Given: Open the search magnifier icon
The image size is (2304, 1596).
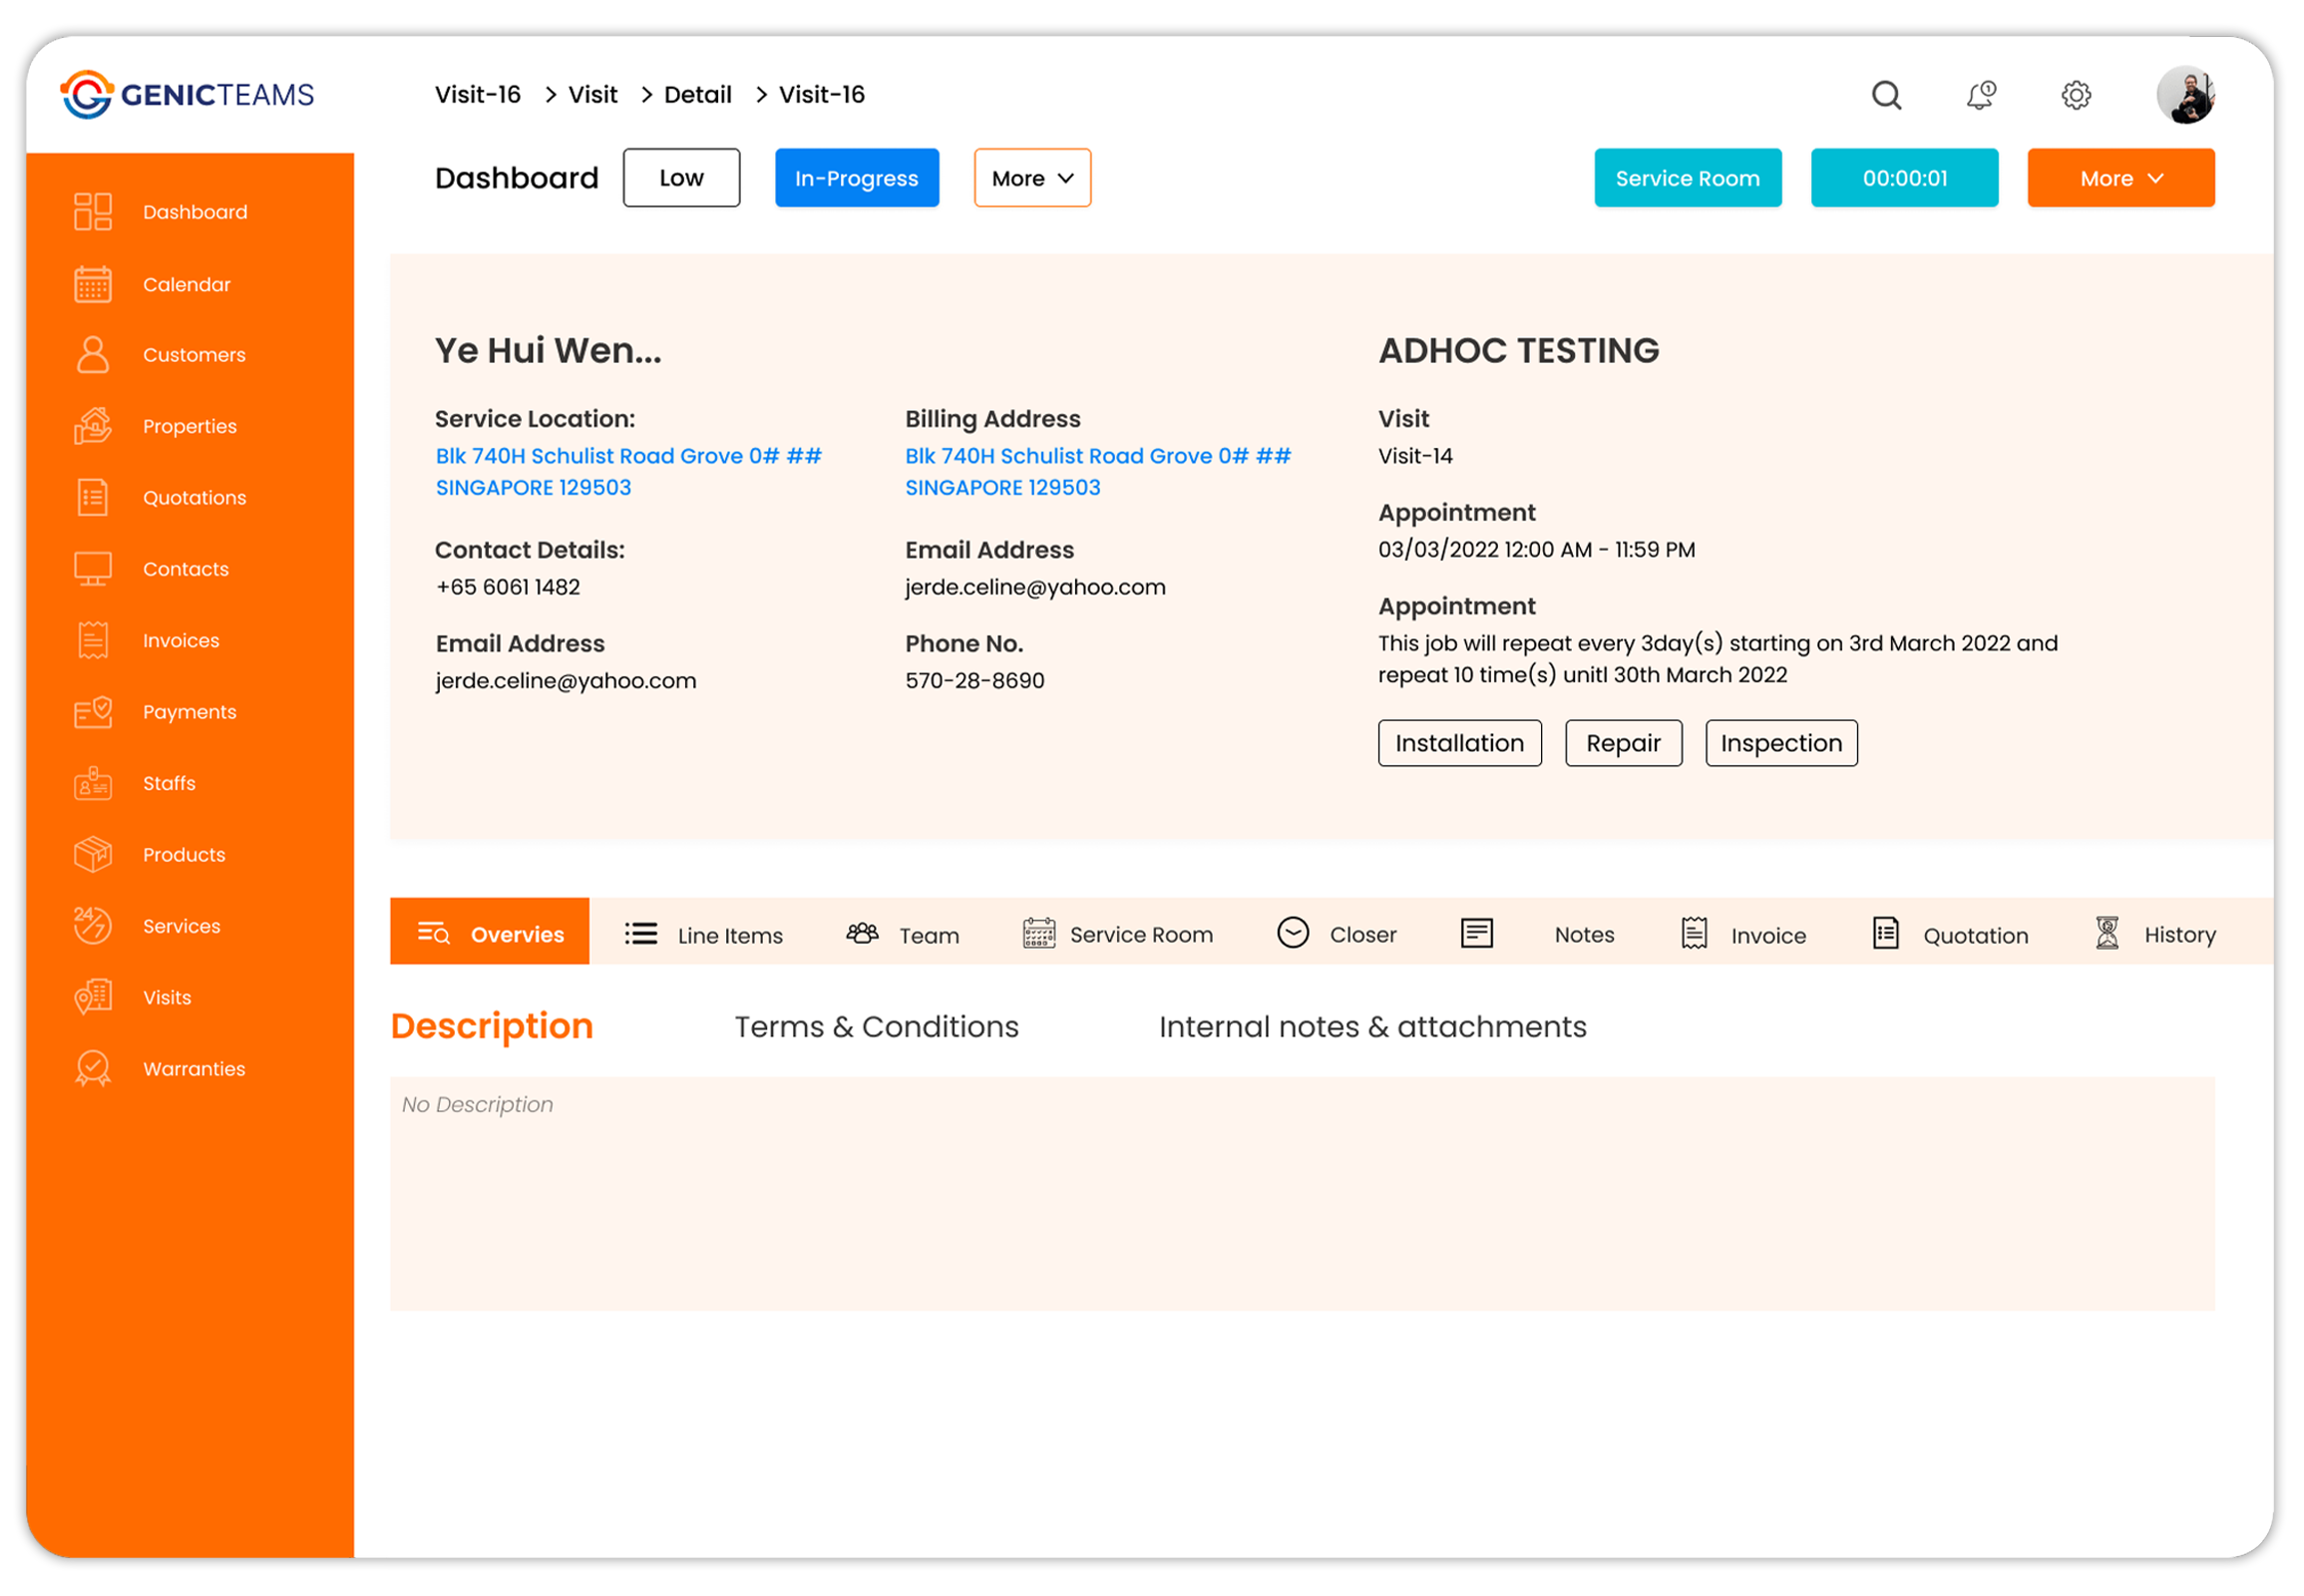Looking at the screenshot, I should [1886, 95].
